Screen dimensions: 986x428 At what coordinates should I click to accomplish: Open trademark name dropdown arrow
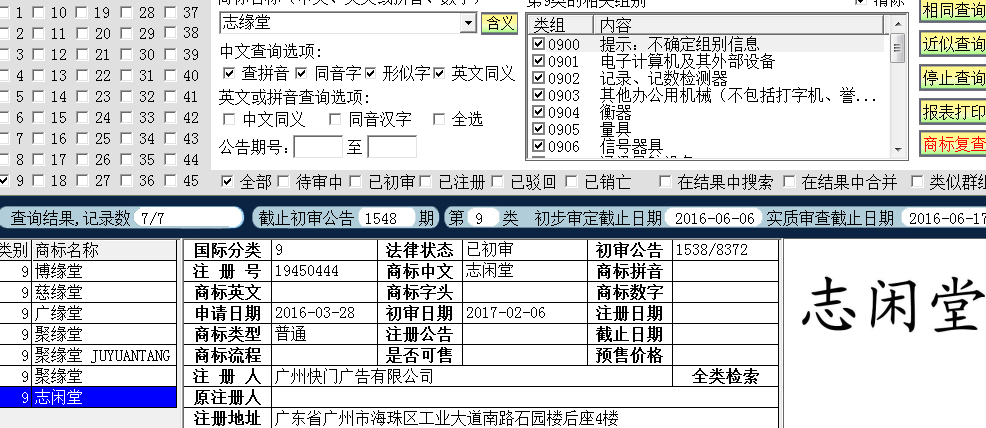click(468, 24)
